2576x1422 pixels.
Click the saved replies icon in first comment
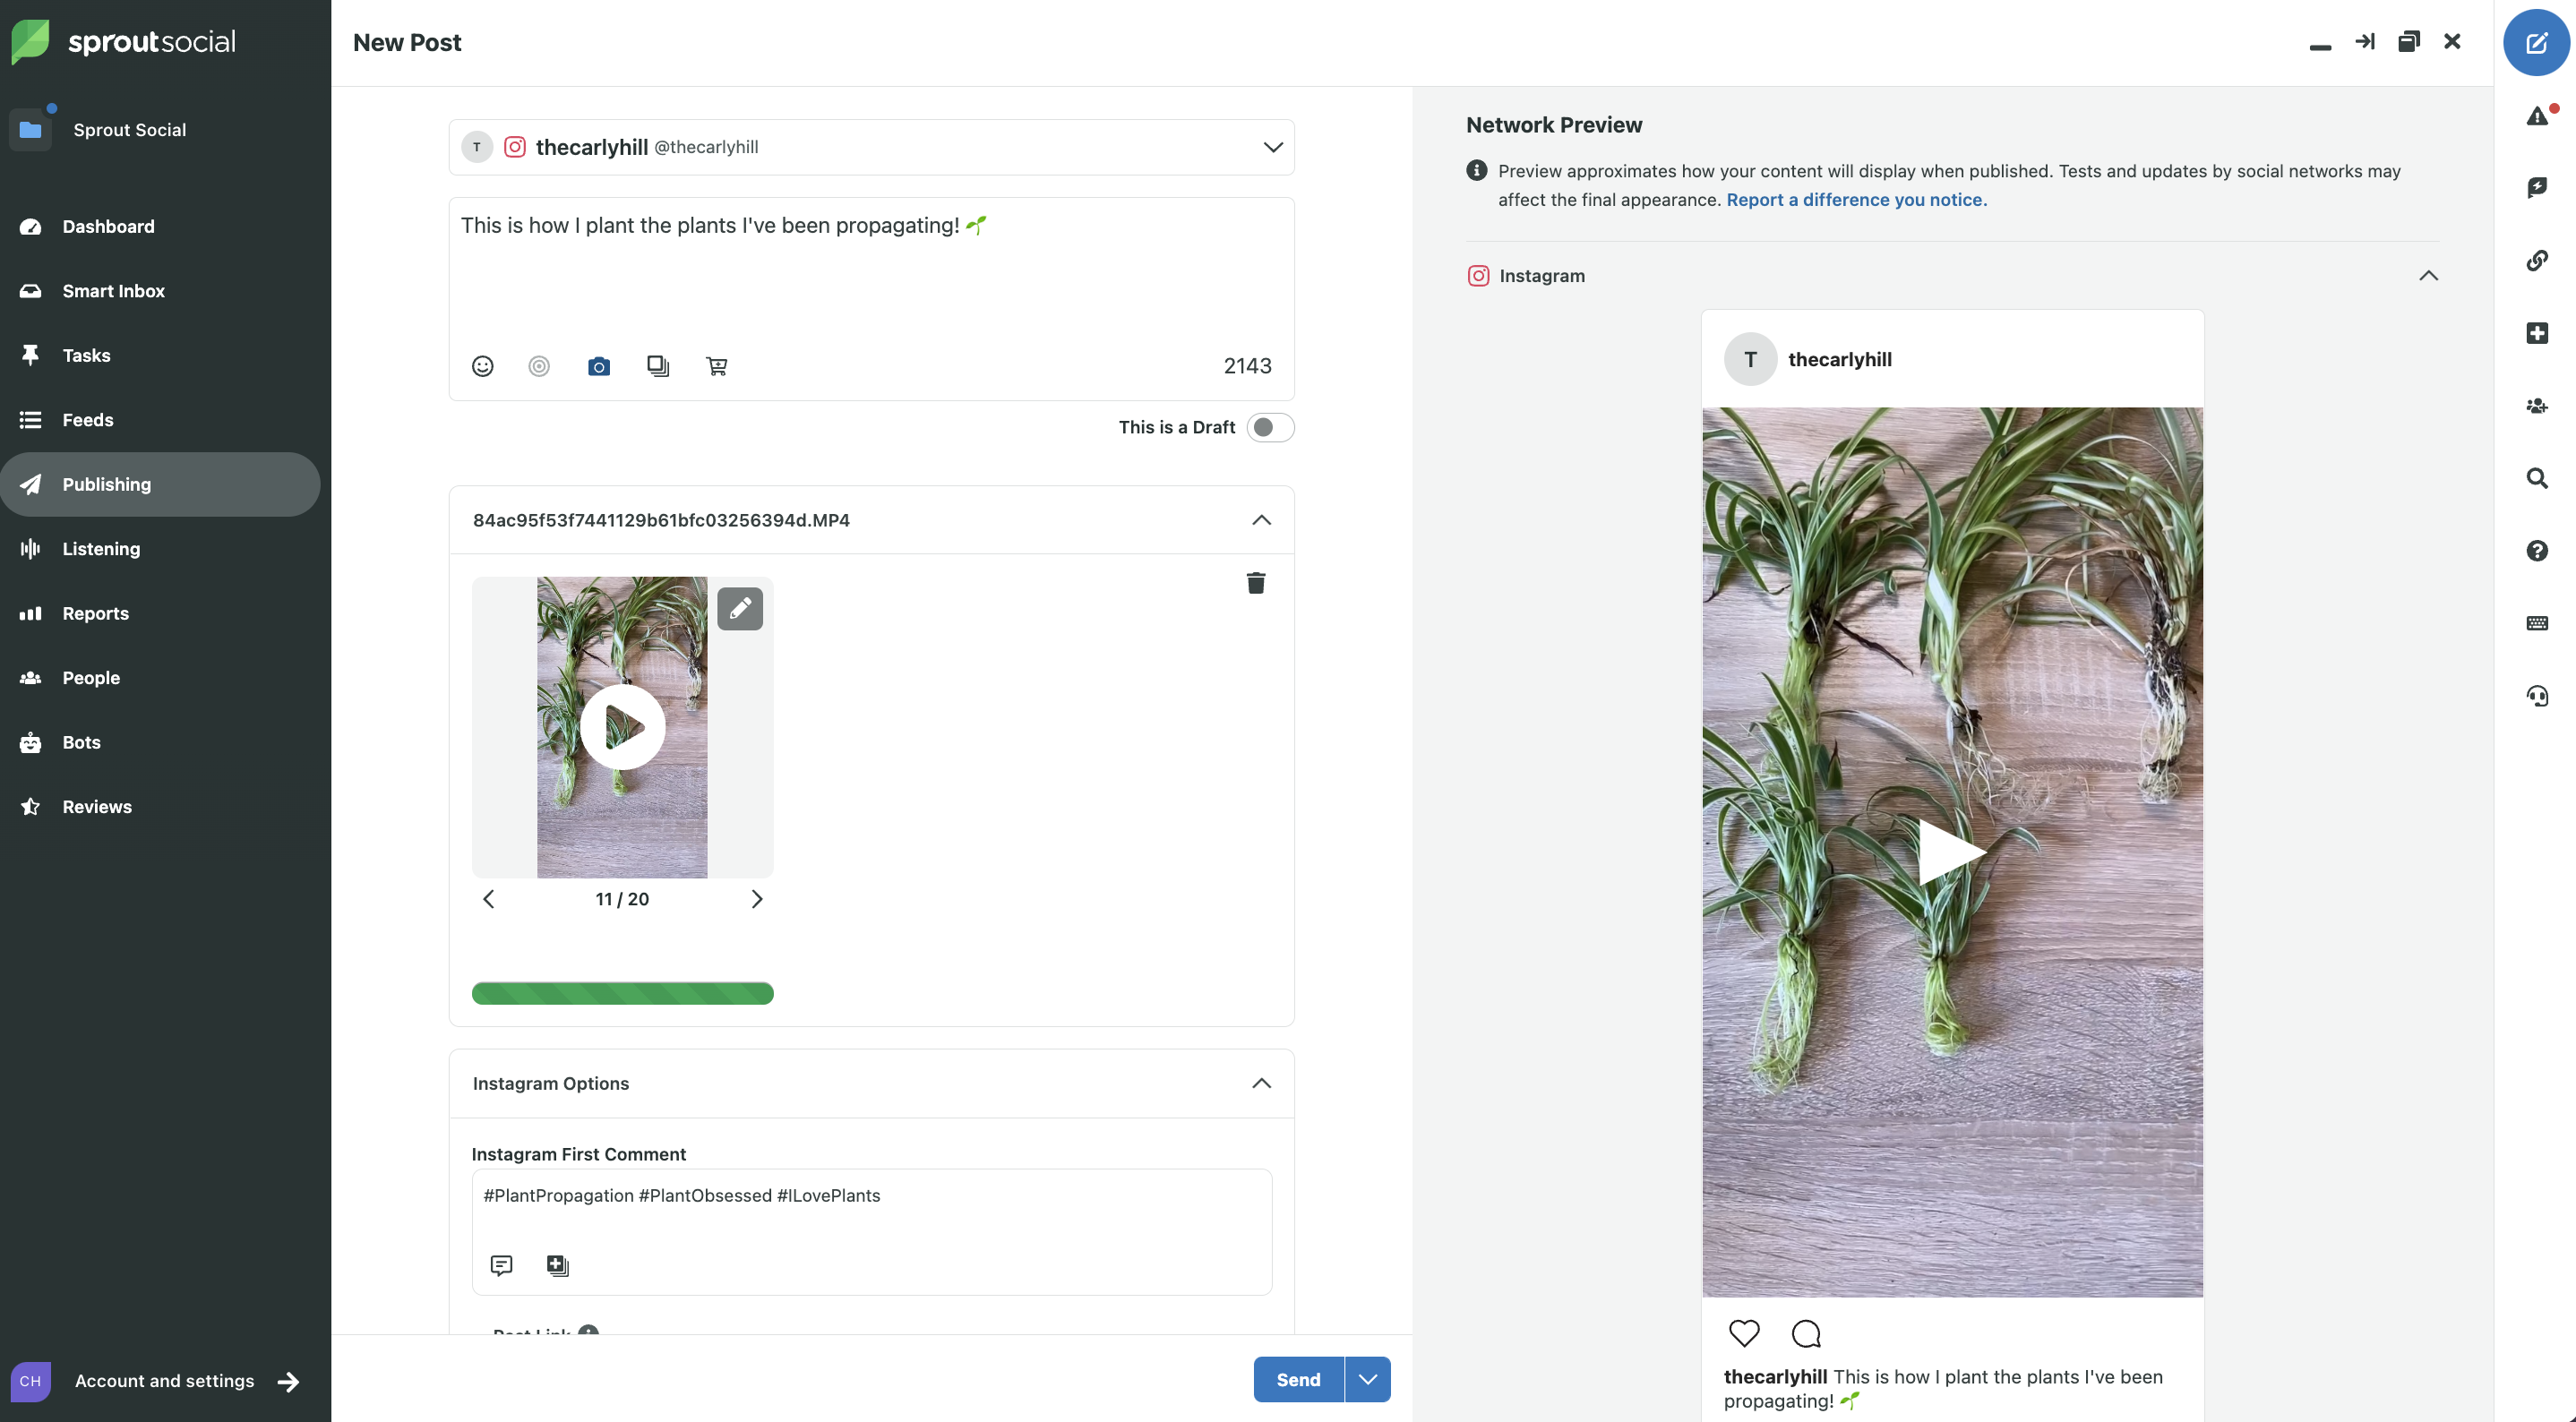click(x=501, y=1265)
